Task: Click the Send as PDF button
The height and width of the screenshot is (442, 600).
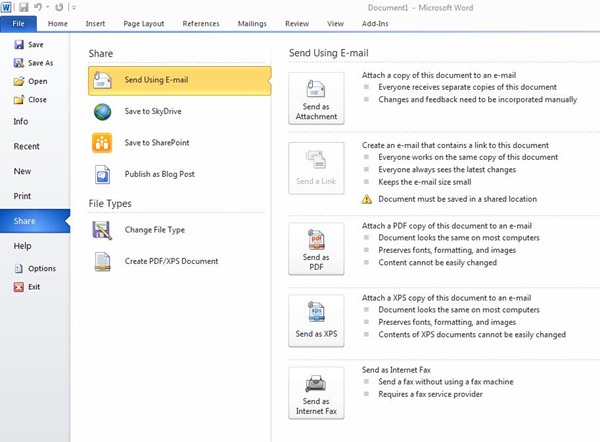Action: 315,251
